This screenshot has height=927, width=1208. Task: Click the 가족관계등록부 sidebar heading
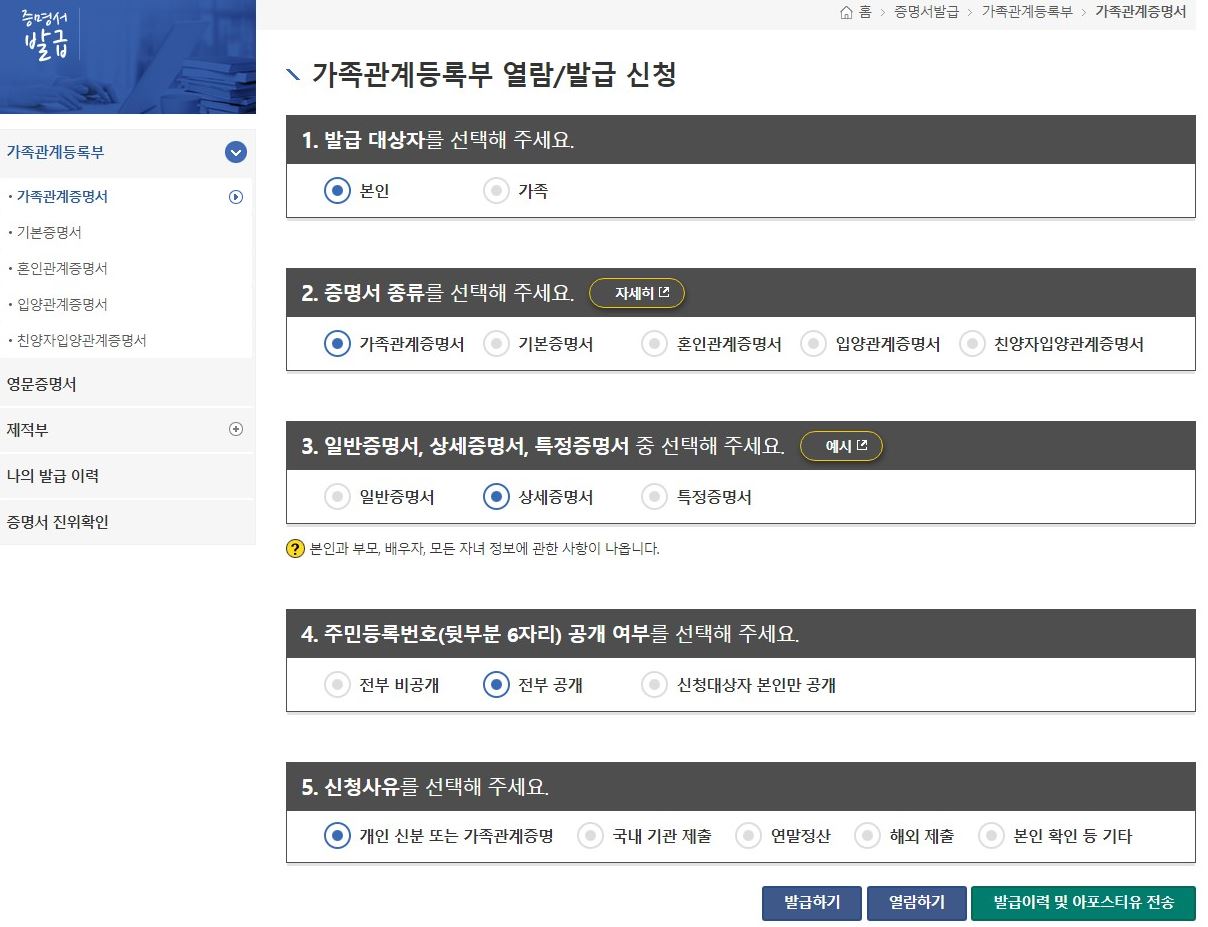[56, 152]
